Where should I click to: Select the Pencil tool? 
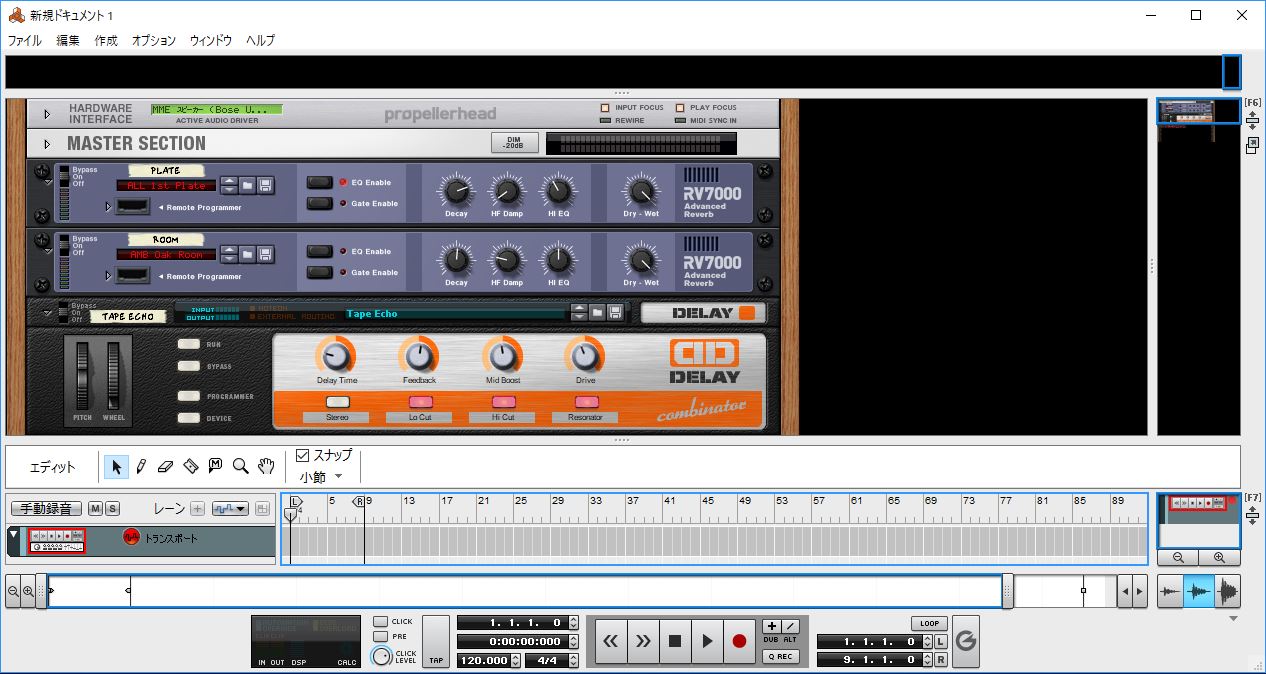(x=141, y=466)
